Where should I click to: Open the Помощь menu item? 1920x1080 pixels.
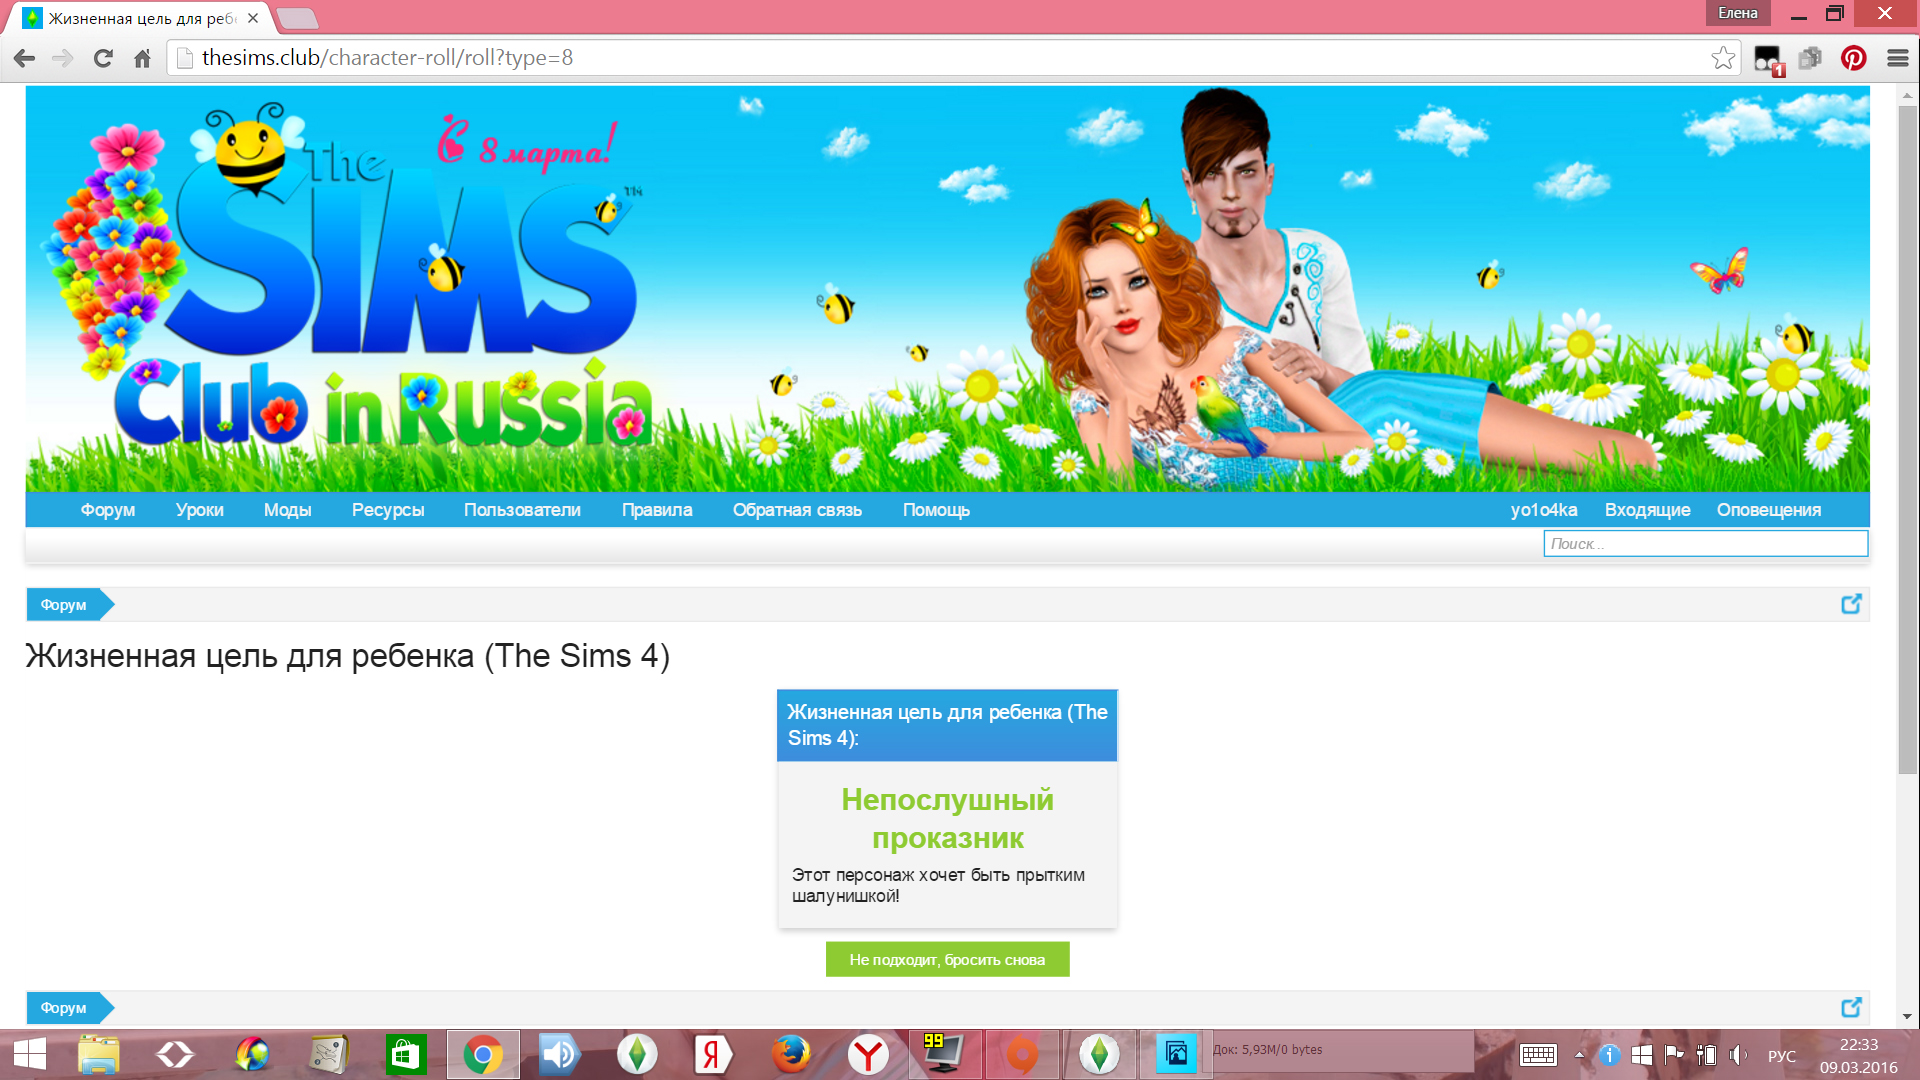click(x=936, y=510)
